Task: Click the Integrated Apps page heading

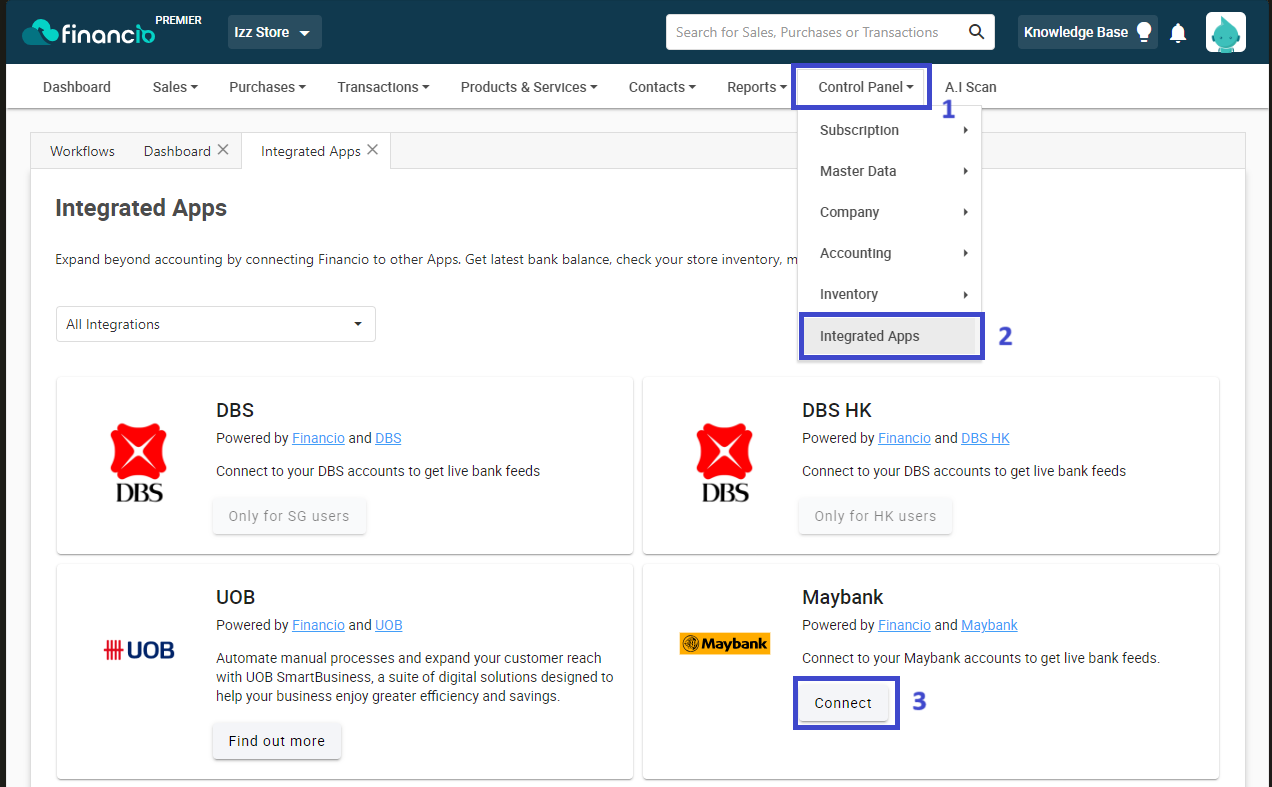Action: pyautogui.click(x=141, y=208)
